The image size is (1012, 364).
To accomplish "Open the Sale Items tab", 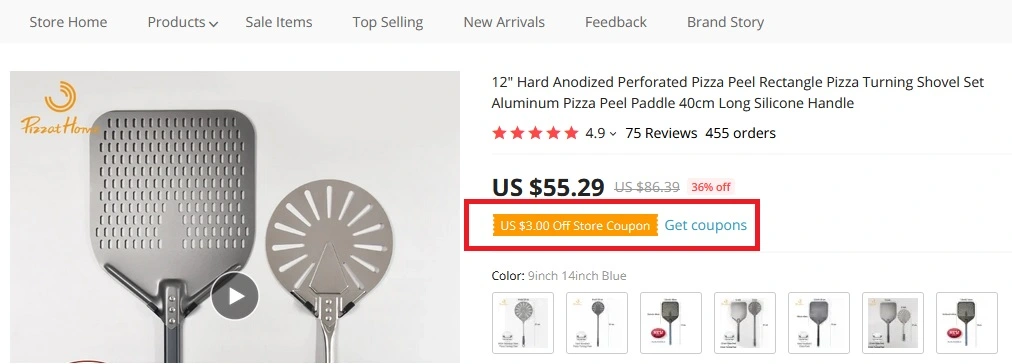I will 279,22.
